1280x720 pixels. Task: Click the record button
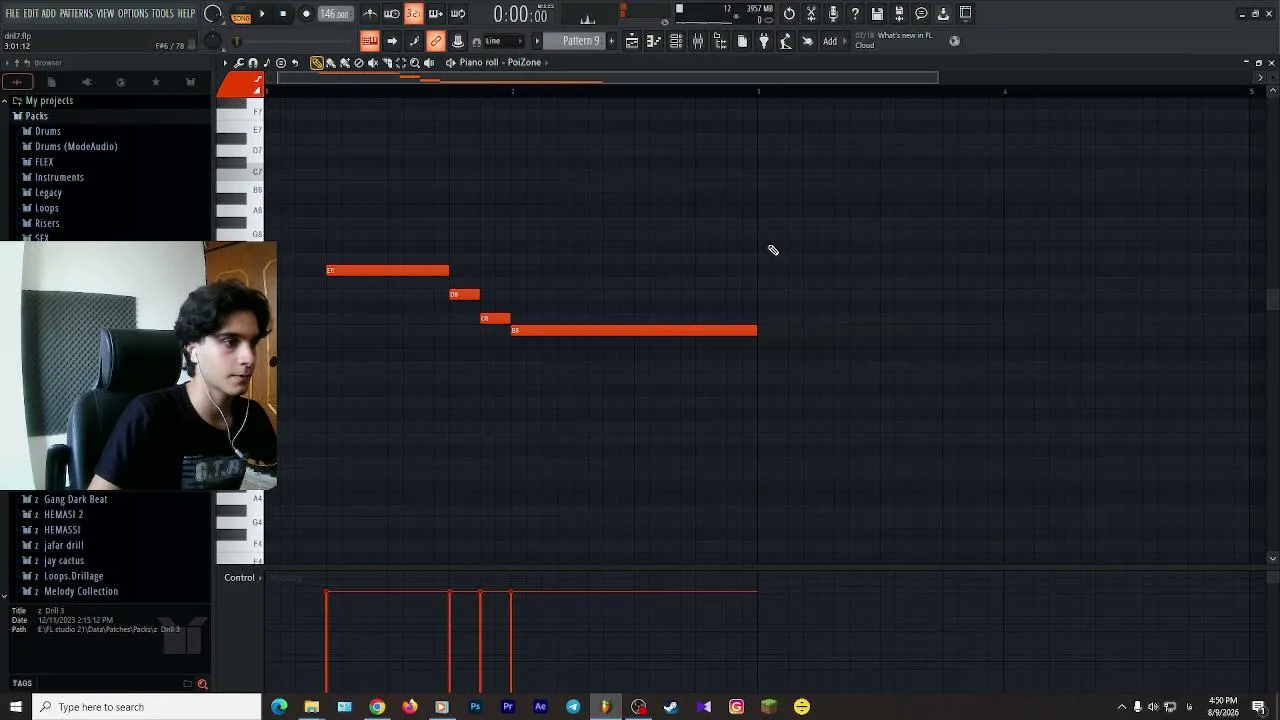(306, 14)
